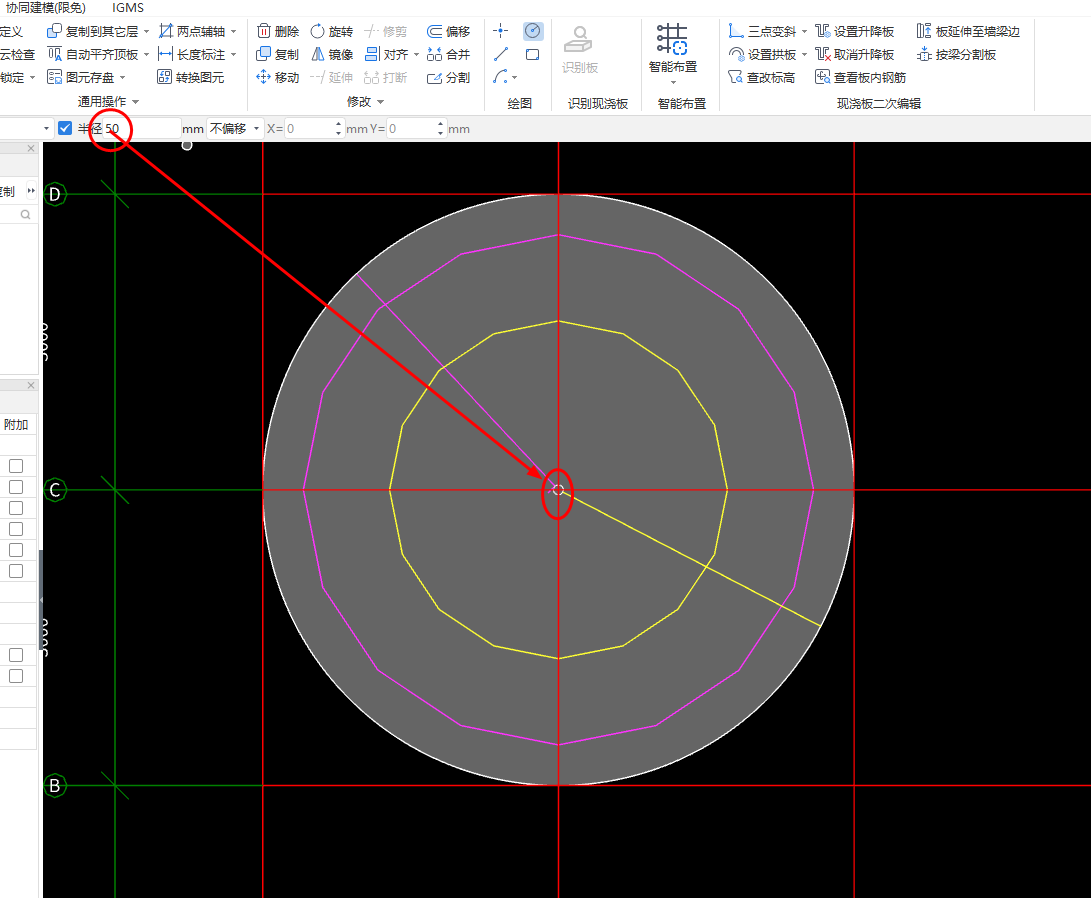Screen dimensions: 1091x898
Task: Increase X offset with stepper up arrow
Action: point(339,125)
